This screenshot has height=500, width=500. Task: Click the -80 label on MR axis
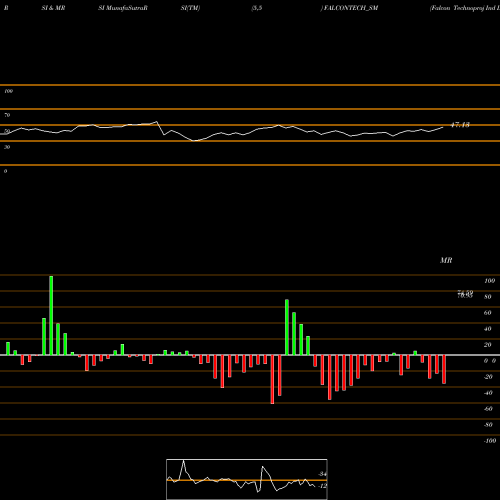click(x=488, y=425)
